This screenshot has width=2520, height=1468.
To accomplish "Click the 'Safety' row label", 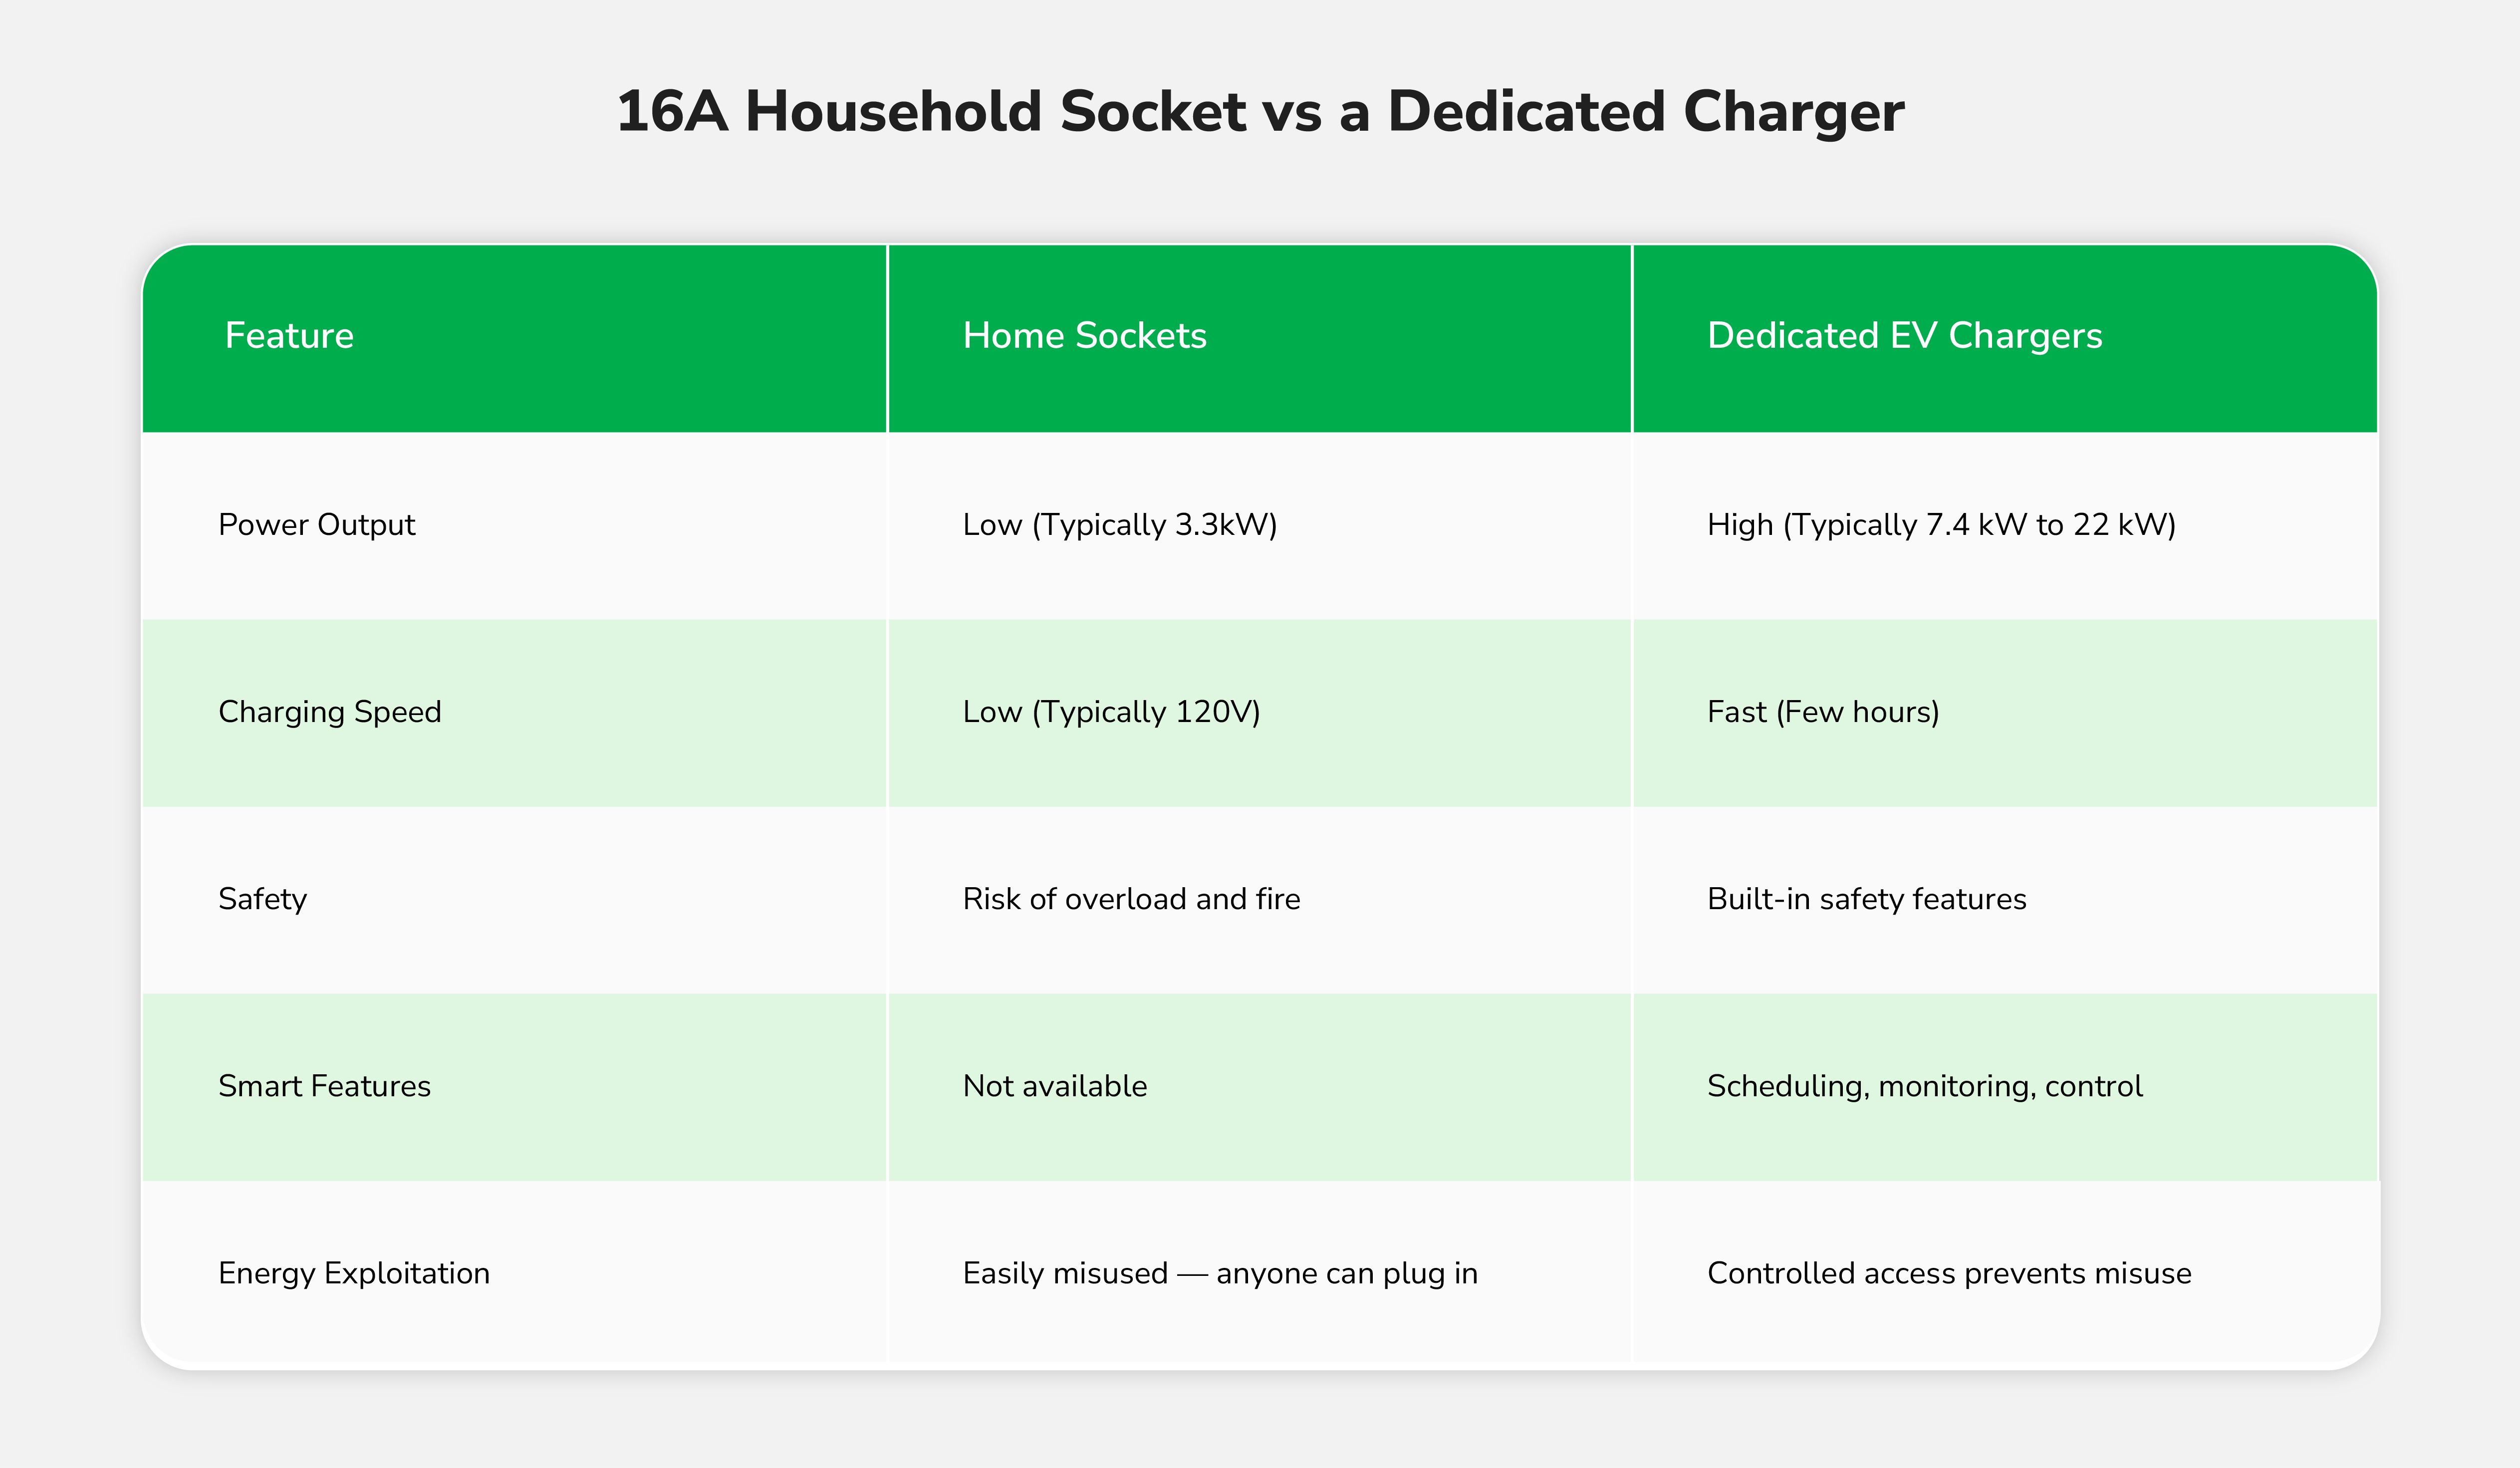I will [x=262, y=899].
